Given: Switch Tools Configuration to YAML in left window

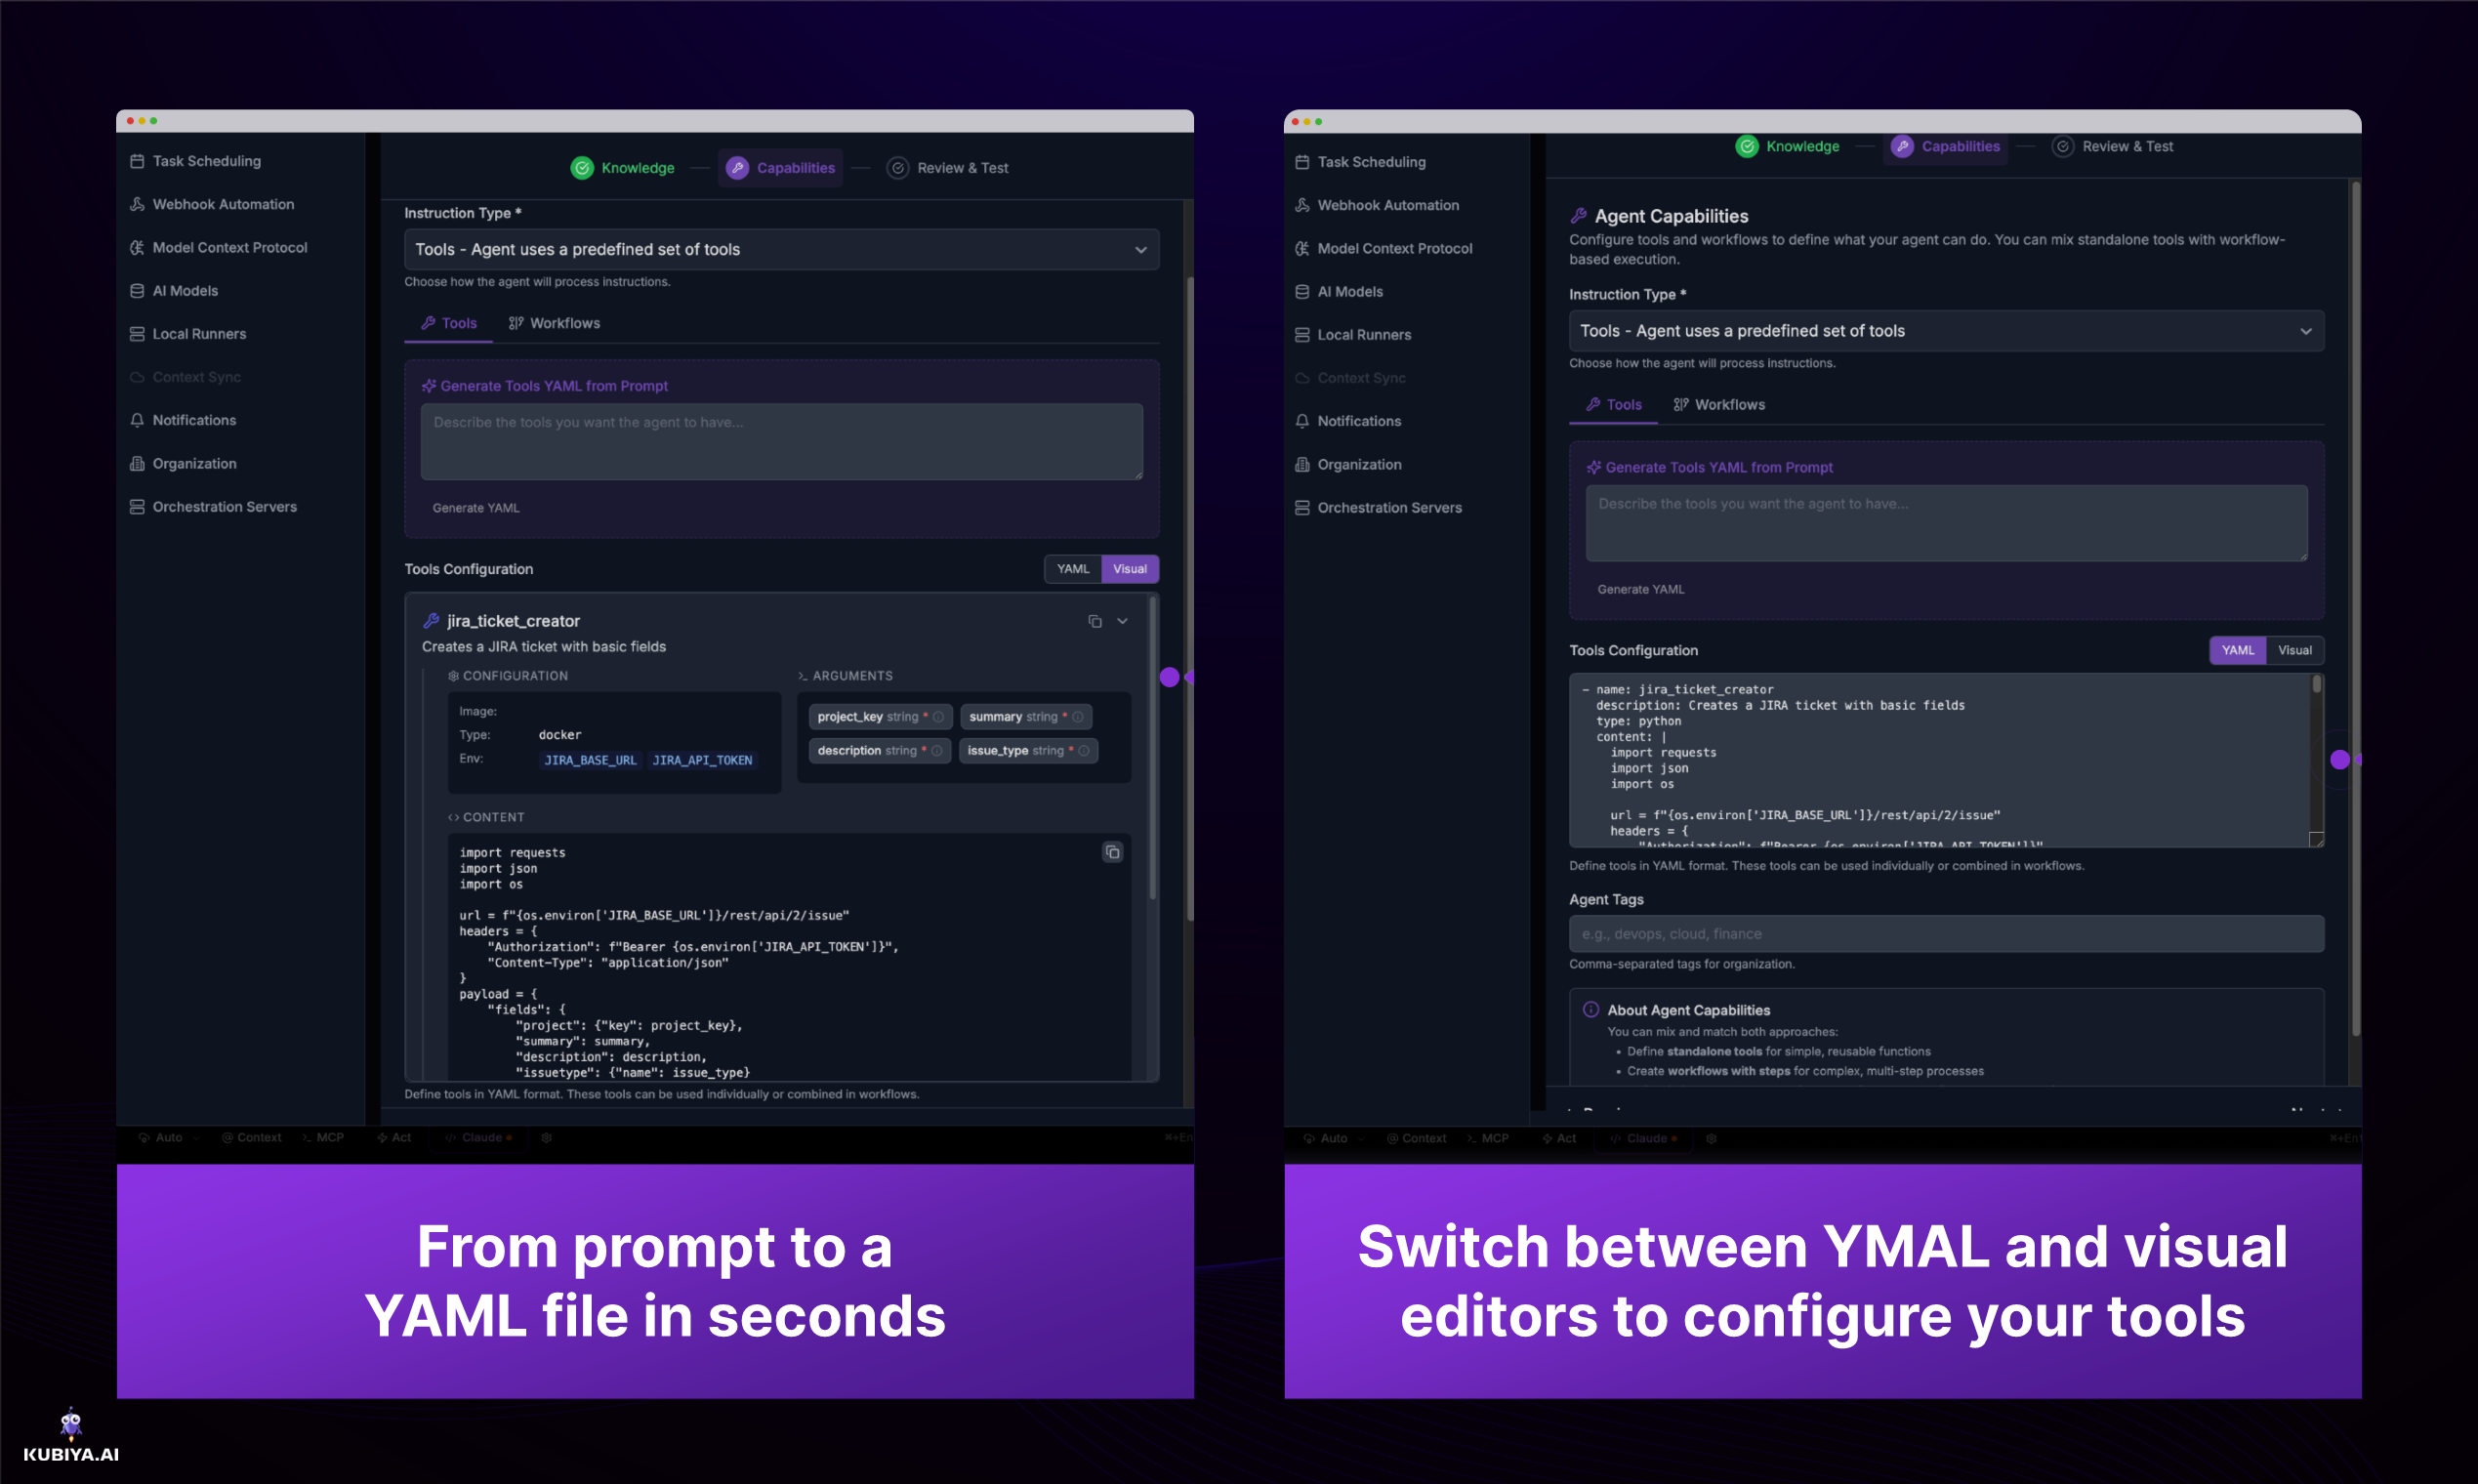Looking at the screenshot, I should 1072,569.
